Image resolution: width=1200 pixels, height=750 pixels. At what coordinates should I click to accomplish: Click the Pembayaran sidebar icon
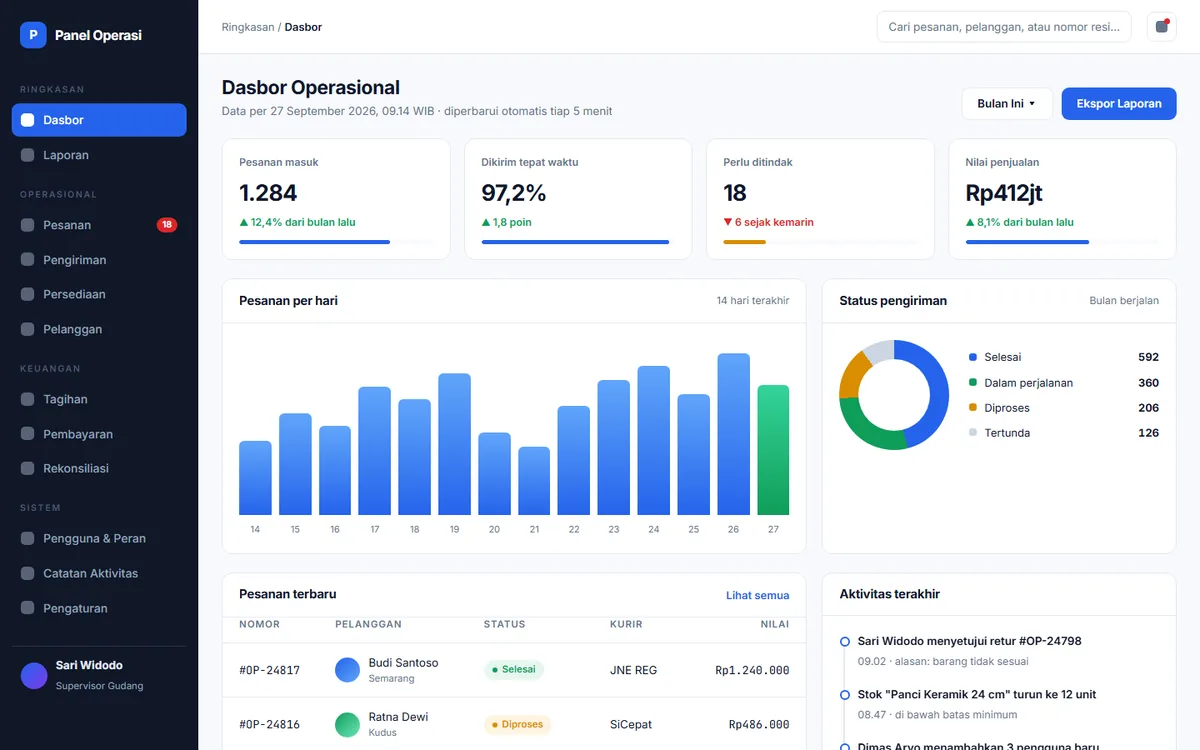pos(27,434)
